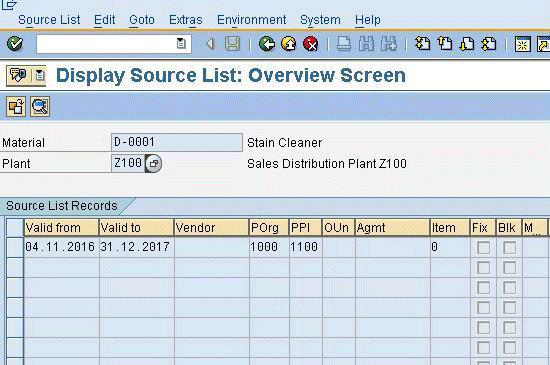Image resolution: width=550 pixels, height=365 pixels.
Task: Click the Sales Distribution Plant Z100 text
Action: [x=327, y=164]
